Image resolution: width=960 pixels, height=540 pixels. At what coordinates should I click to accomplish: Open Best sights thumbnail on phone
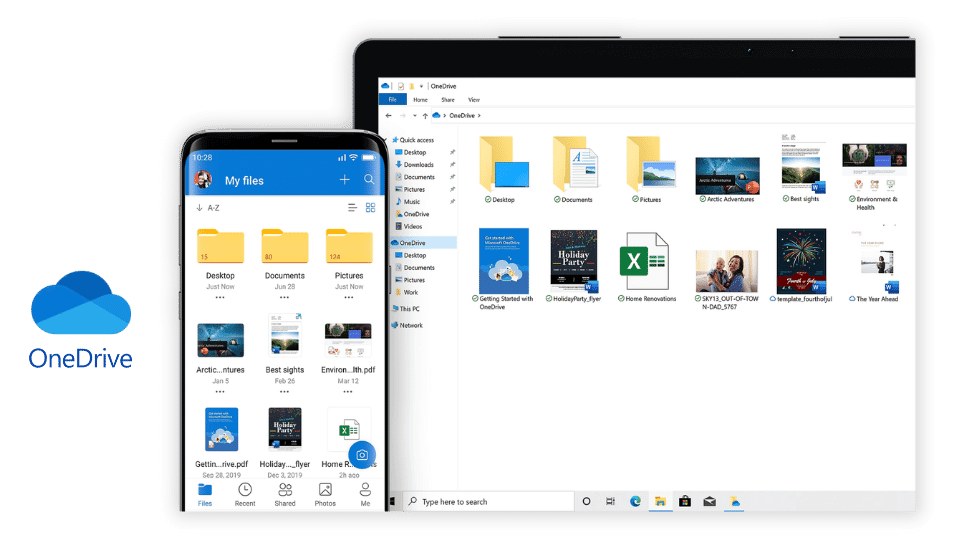coord(285,335)
